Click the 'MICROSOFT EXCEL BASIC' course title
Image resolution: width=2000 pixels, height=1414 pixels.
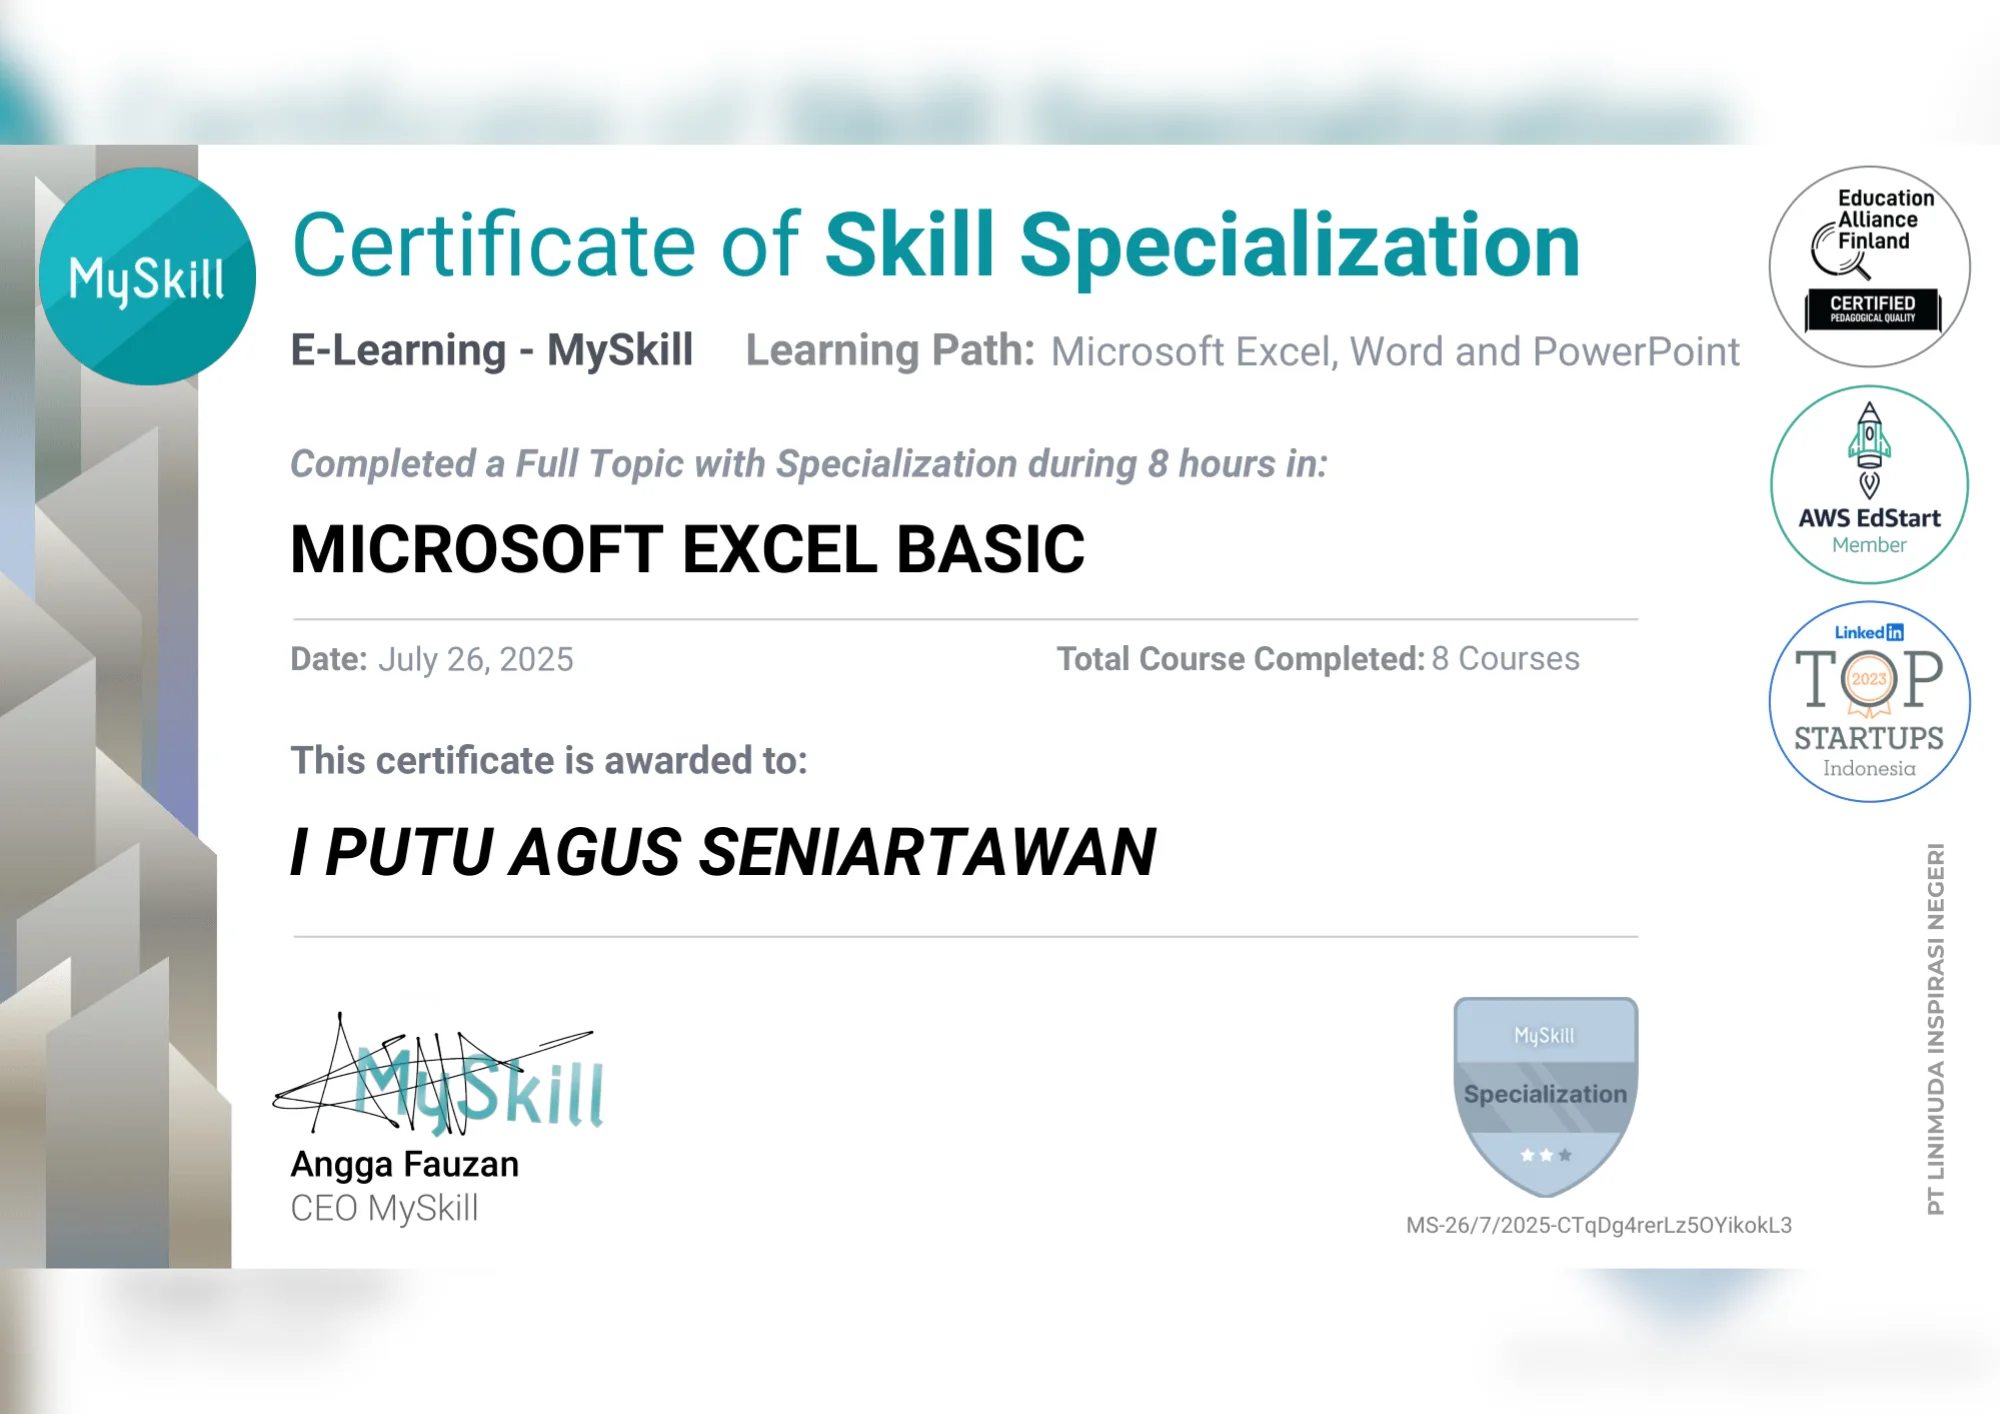(x=688, y=550)
